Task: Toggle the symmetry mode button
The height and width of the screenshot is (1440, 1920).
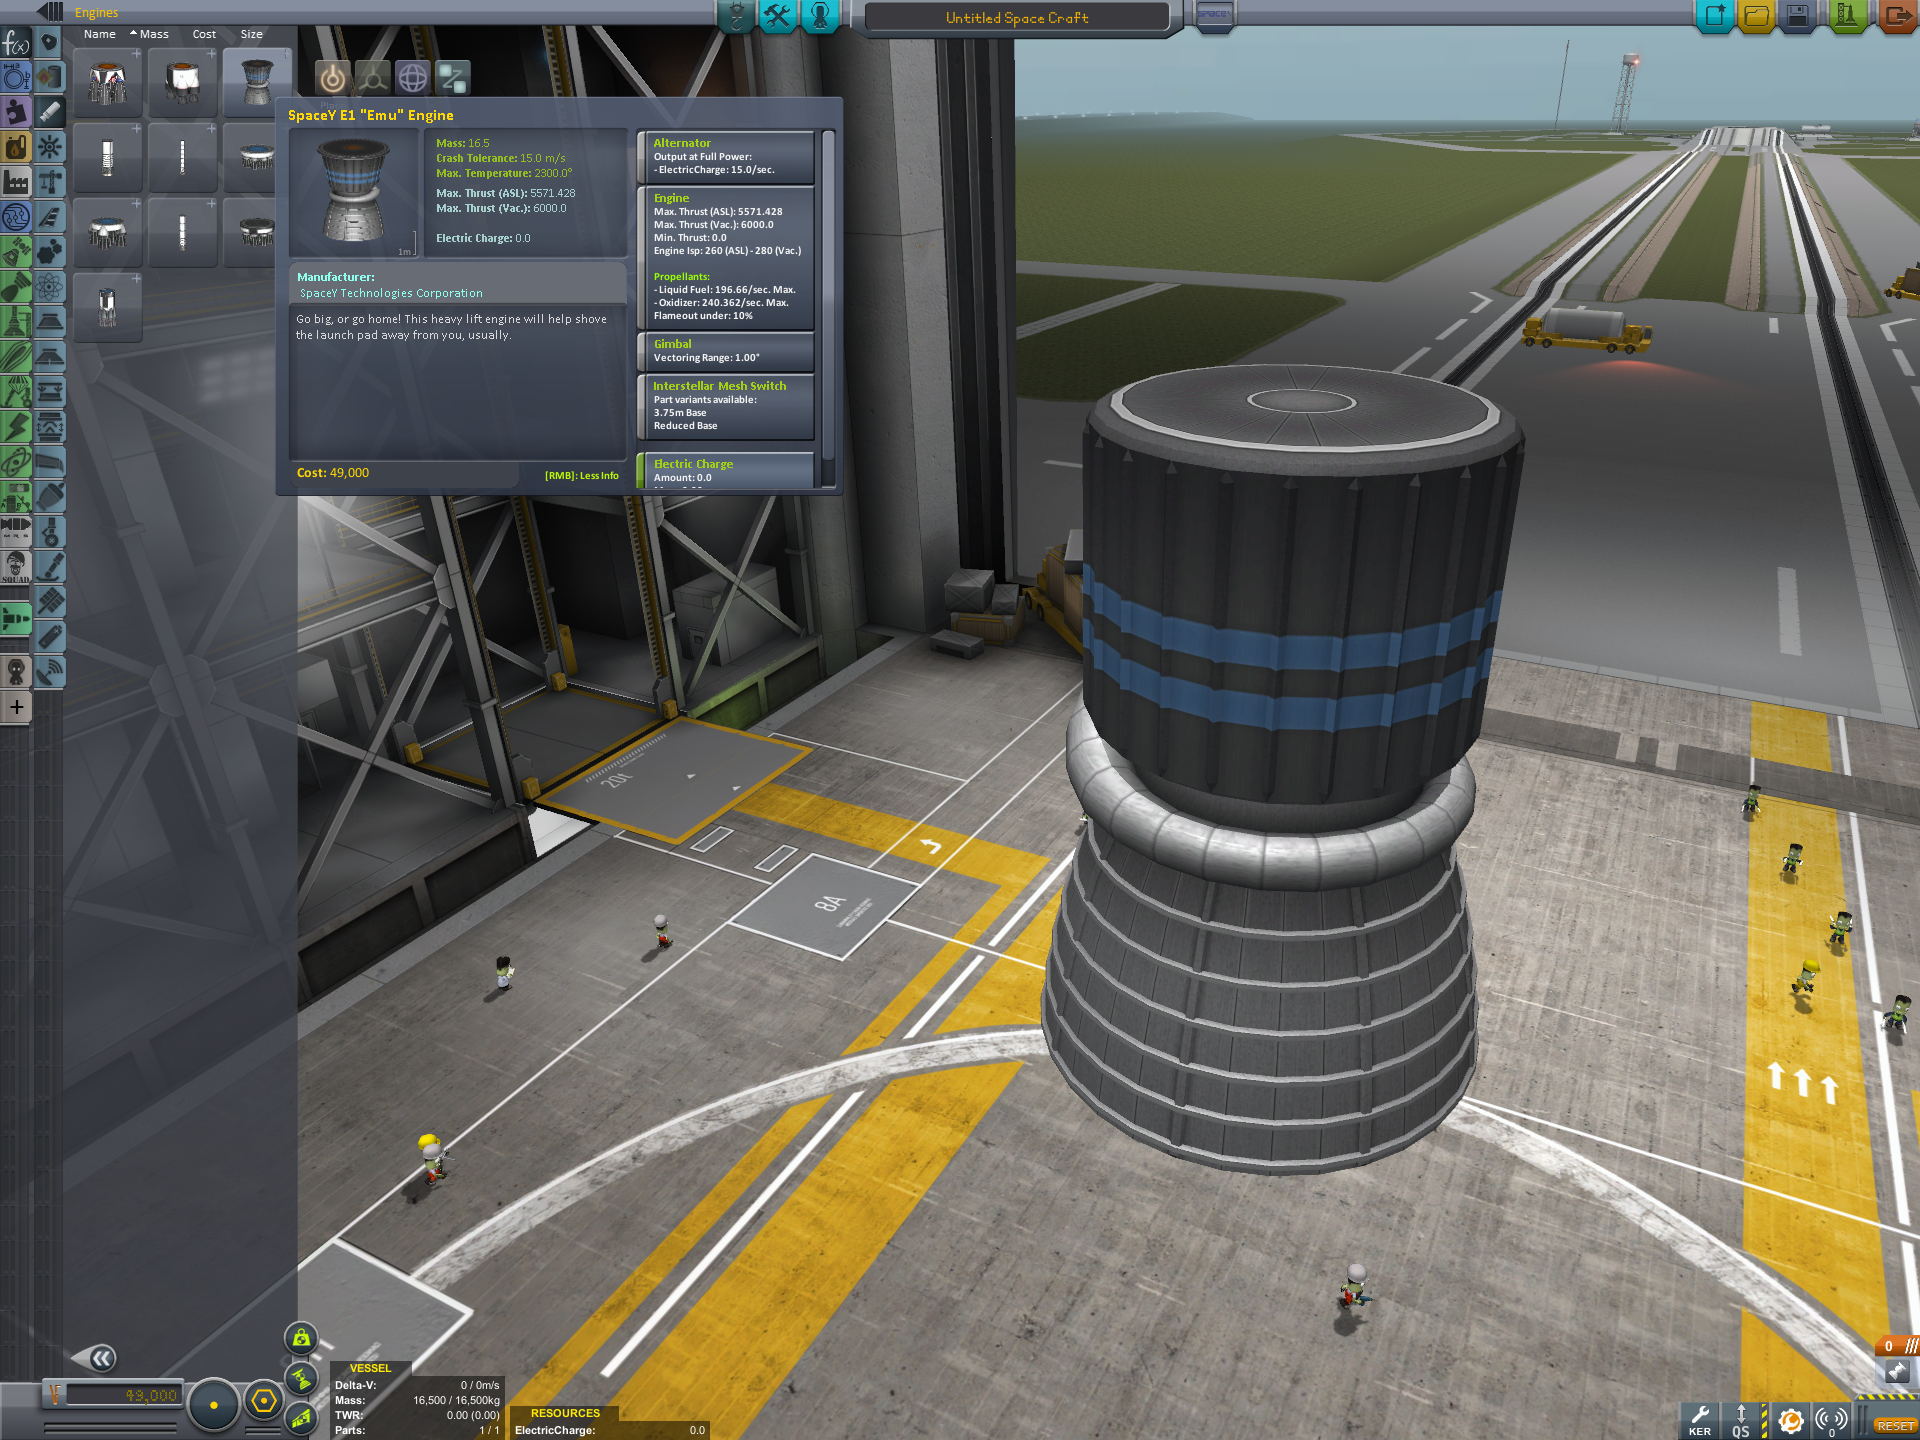Action: [213, 1404]
